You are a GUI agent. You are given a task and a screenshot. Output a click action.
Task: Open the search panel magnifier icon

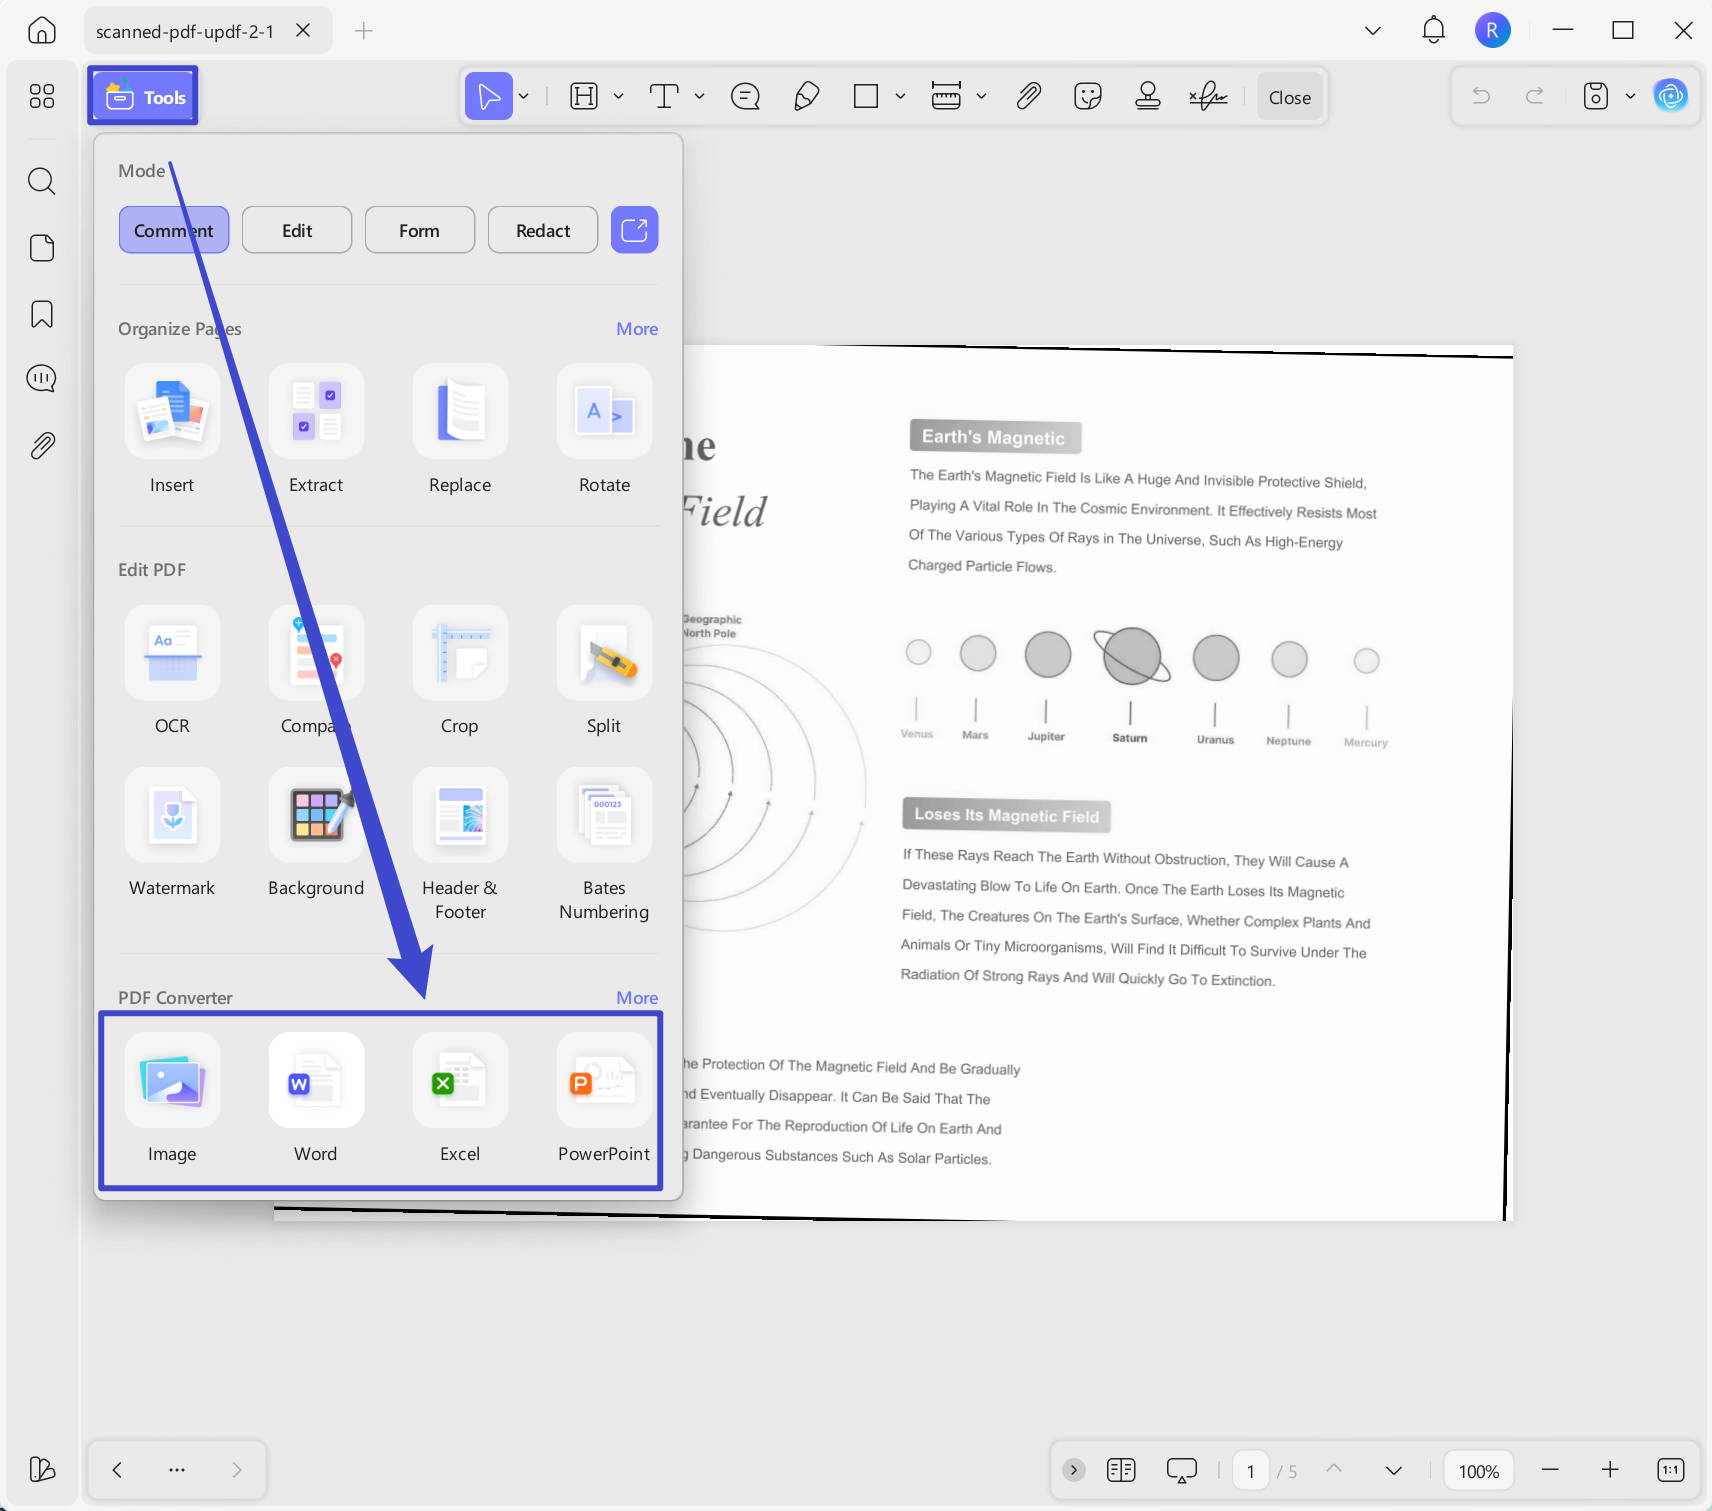tap(42, 181)
